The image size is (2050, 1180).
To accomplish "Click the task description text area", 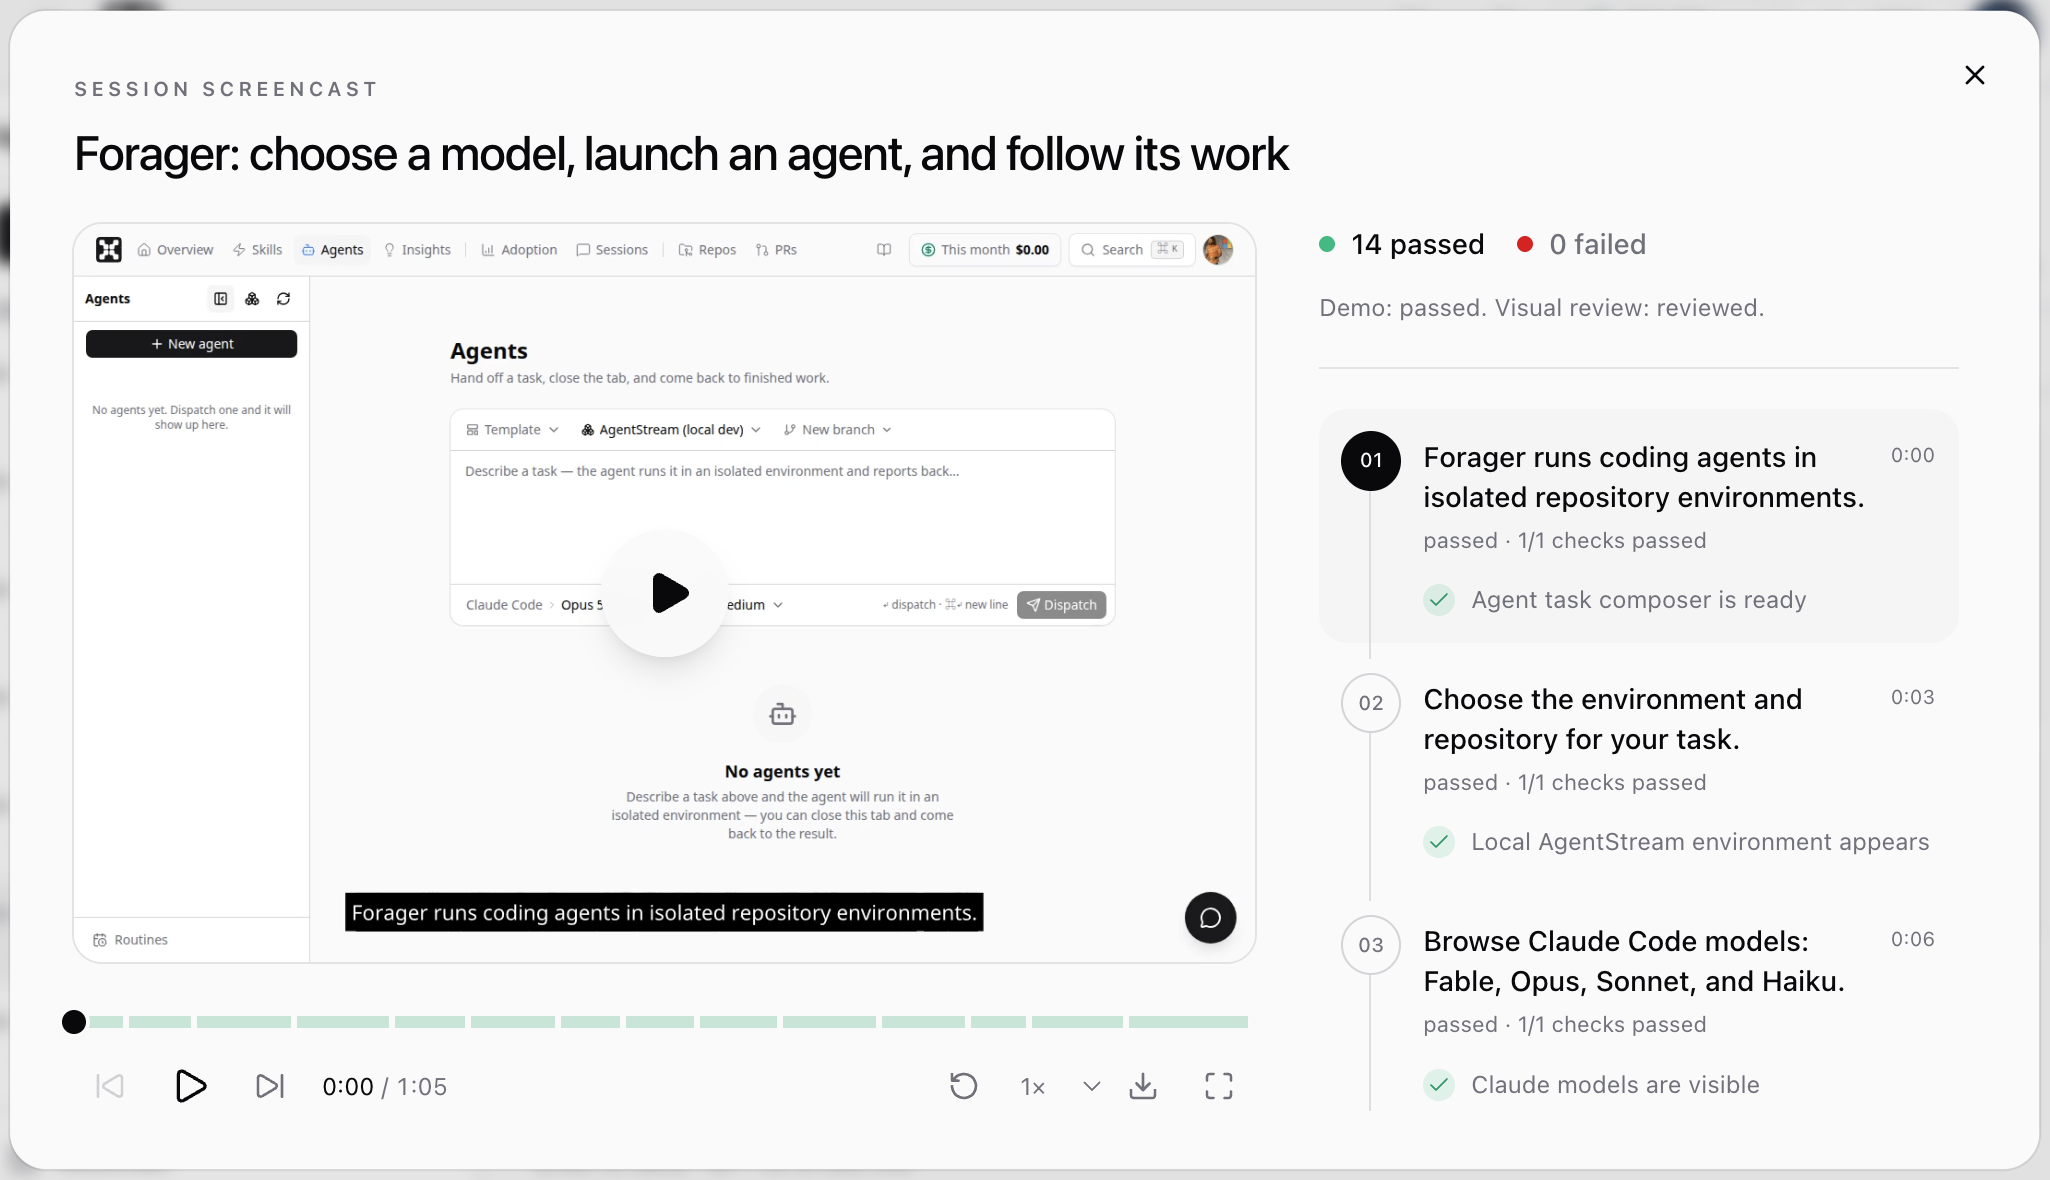I will coord(782,517).
